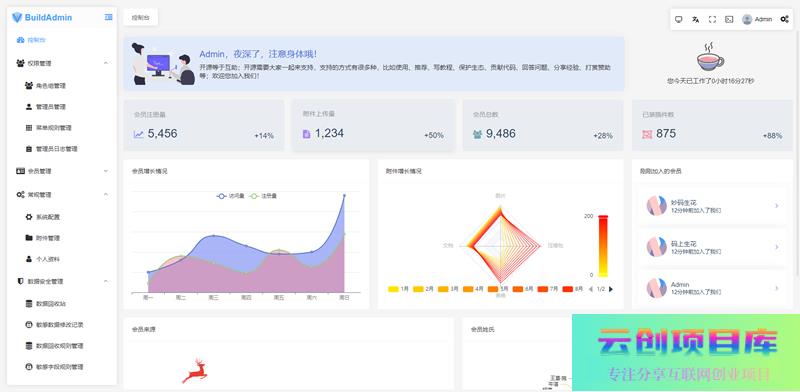This screenshot has height=392, width=800.
Task: Click the 会员总数 users icon beside 9,486
Action: point(477,135)
